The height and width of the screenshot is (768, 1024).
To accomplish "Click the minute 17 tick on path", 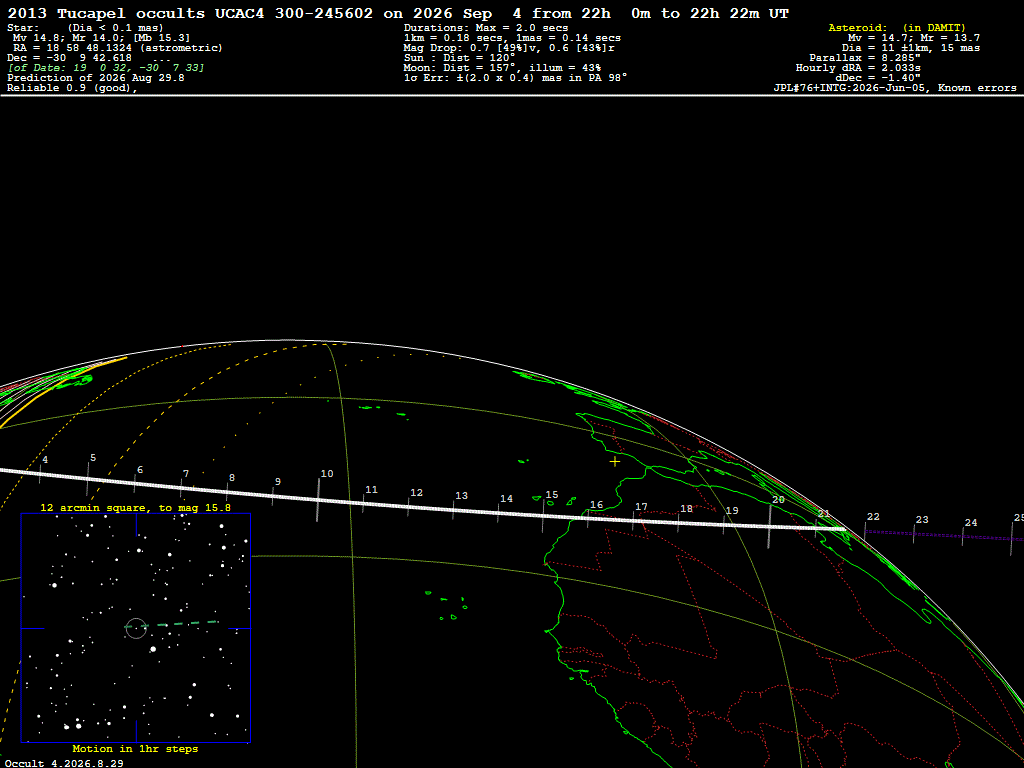I will point(633,520).
